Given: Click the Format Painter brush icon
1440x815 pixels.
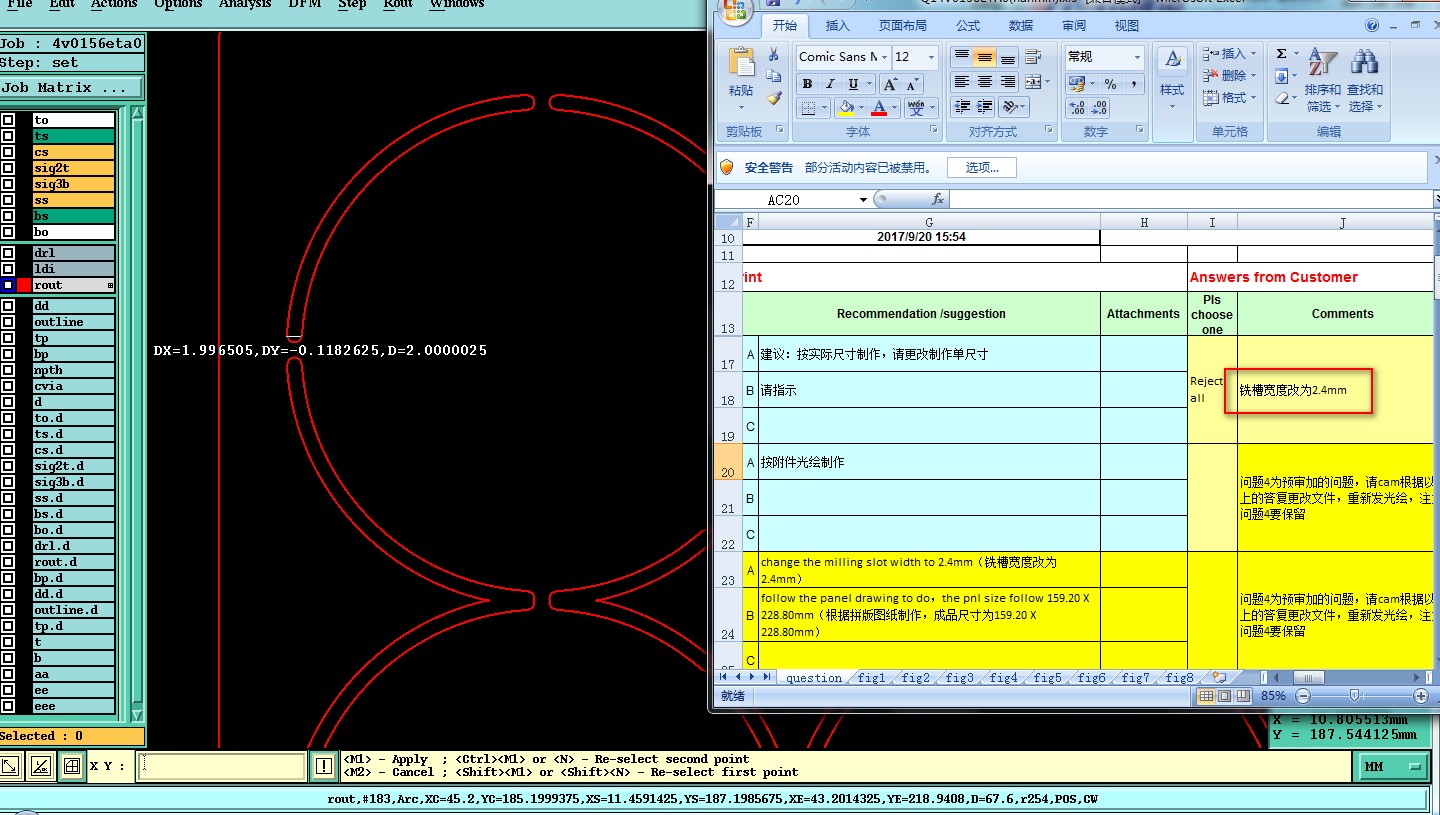Looking at the screenshot, I should pos(774,98).
